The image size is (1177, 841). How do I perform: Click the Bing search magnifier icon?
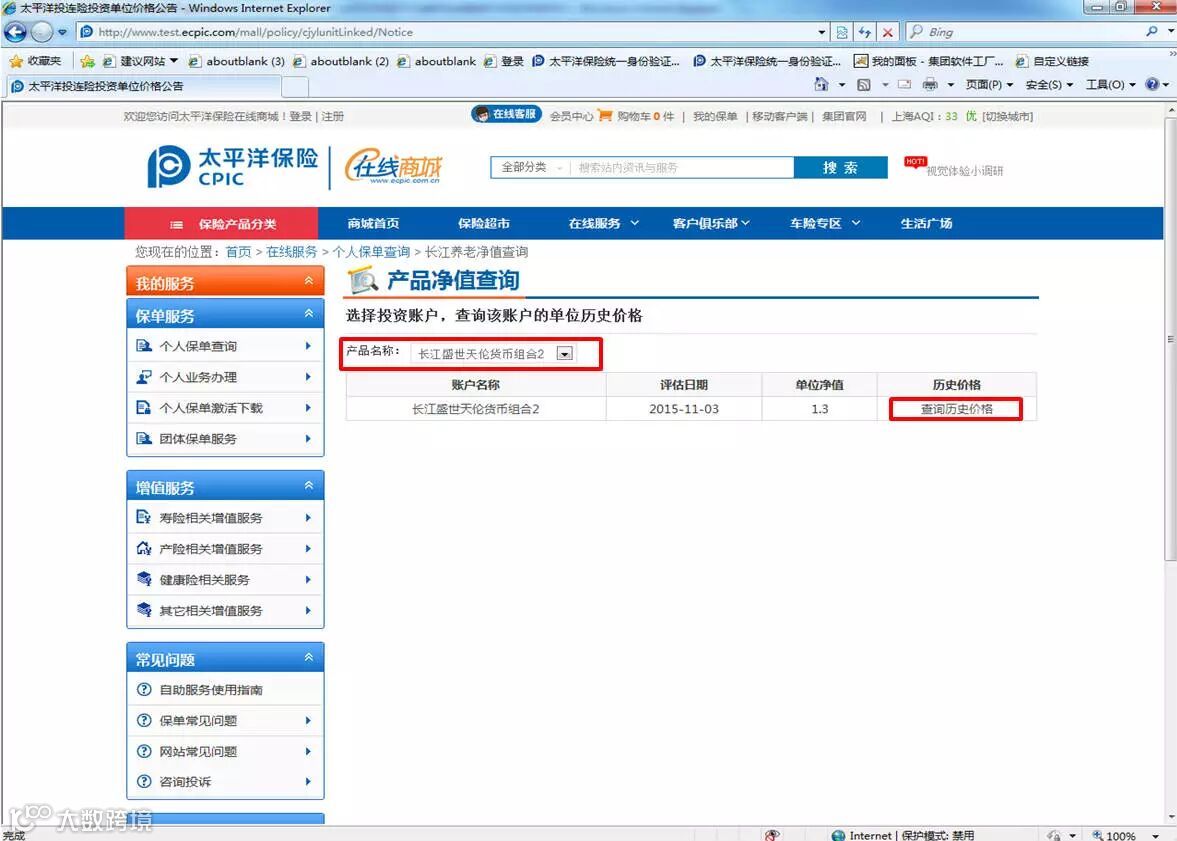click(x=1151, y=32)
